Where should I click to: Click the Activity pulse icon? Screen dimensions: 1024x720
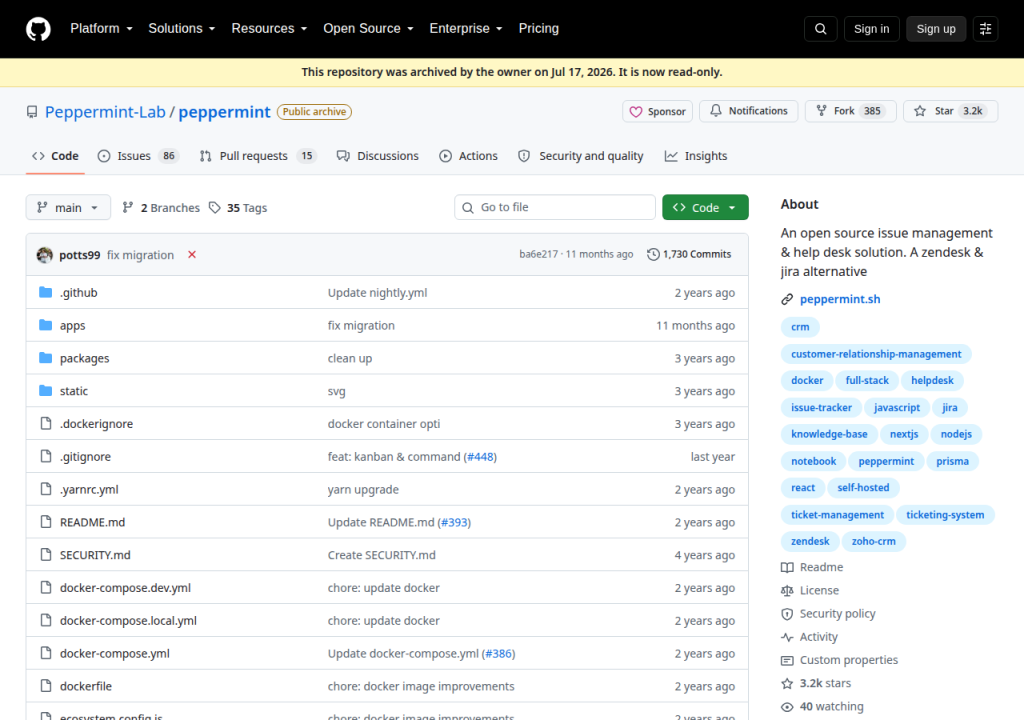787,637
